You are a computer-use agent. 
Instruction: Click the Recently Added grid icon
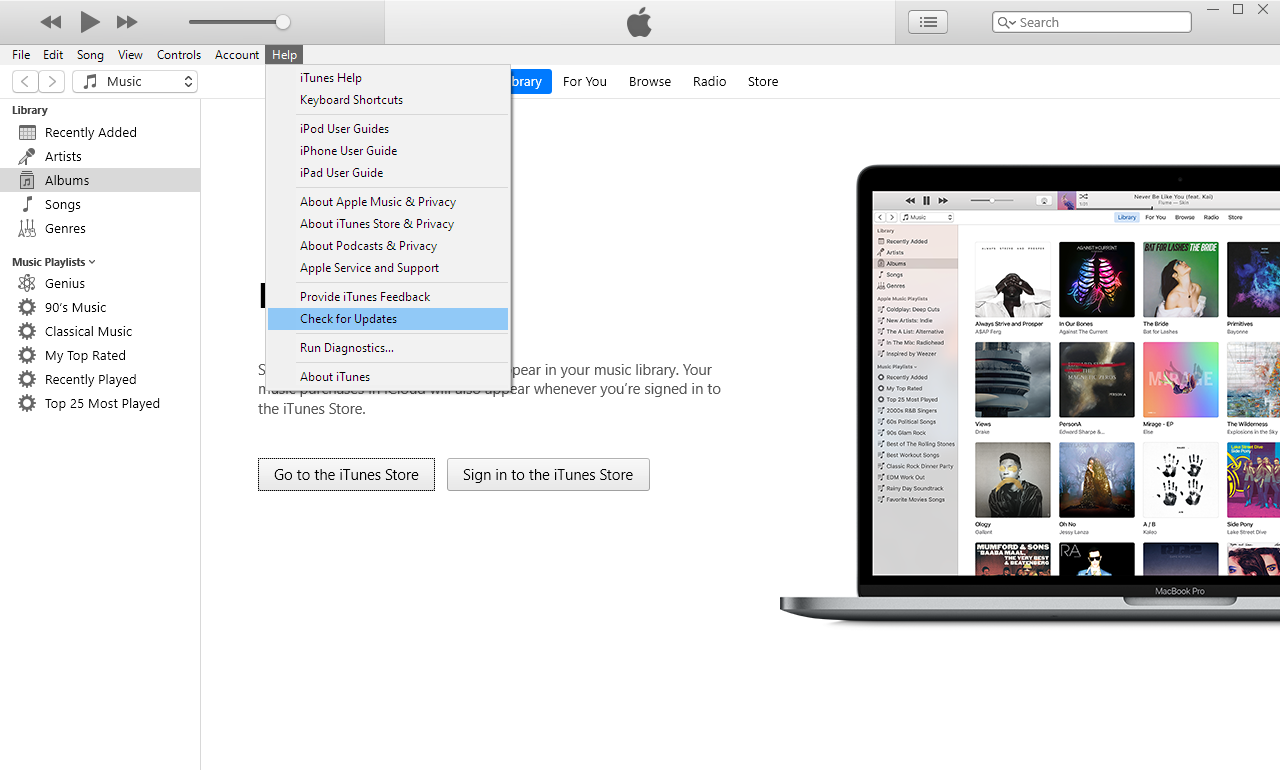(27, 132)
